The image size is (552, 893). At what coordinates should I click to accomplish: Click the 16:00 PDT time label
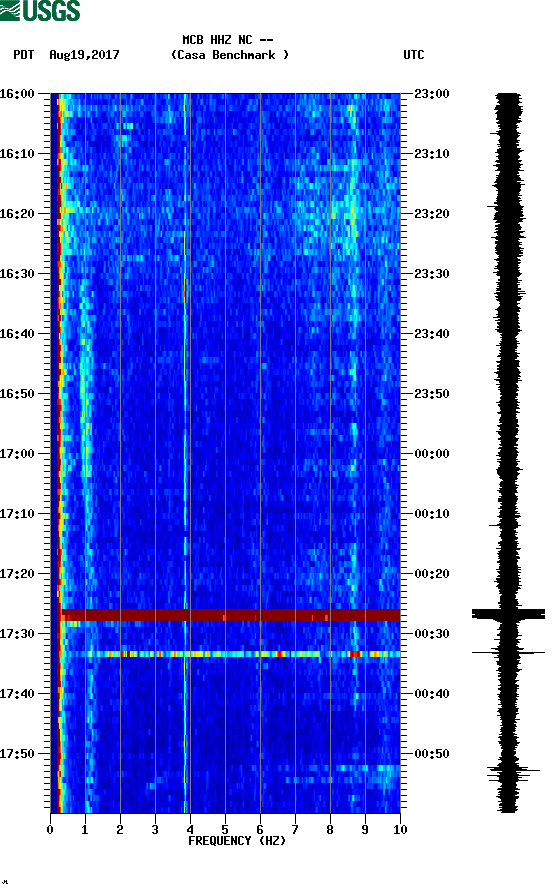17,93
